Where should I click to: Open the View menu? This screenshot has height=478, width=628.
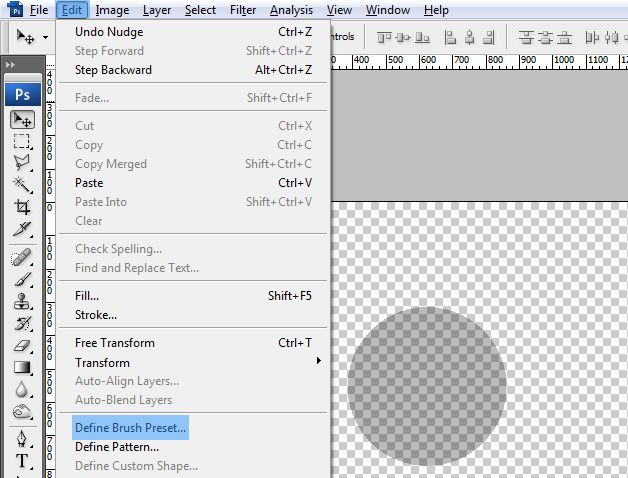339,10
